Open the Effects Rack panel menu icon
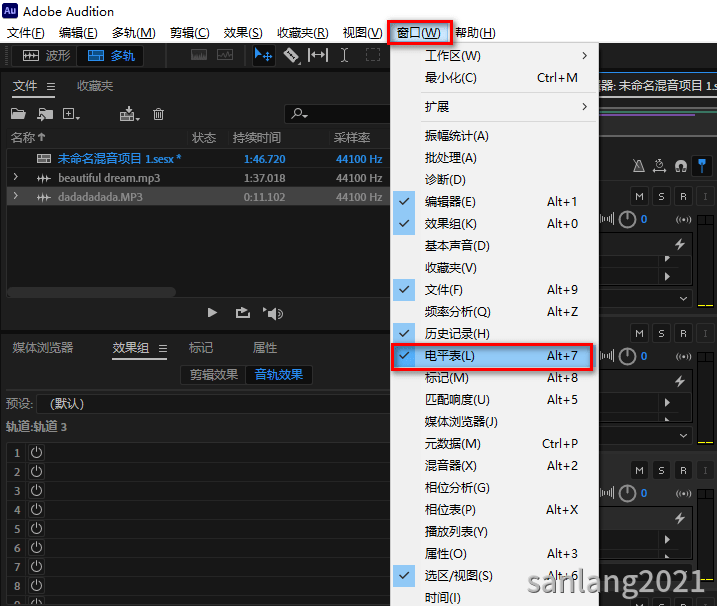717x606 pixels. (163, 349)
